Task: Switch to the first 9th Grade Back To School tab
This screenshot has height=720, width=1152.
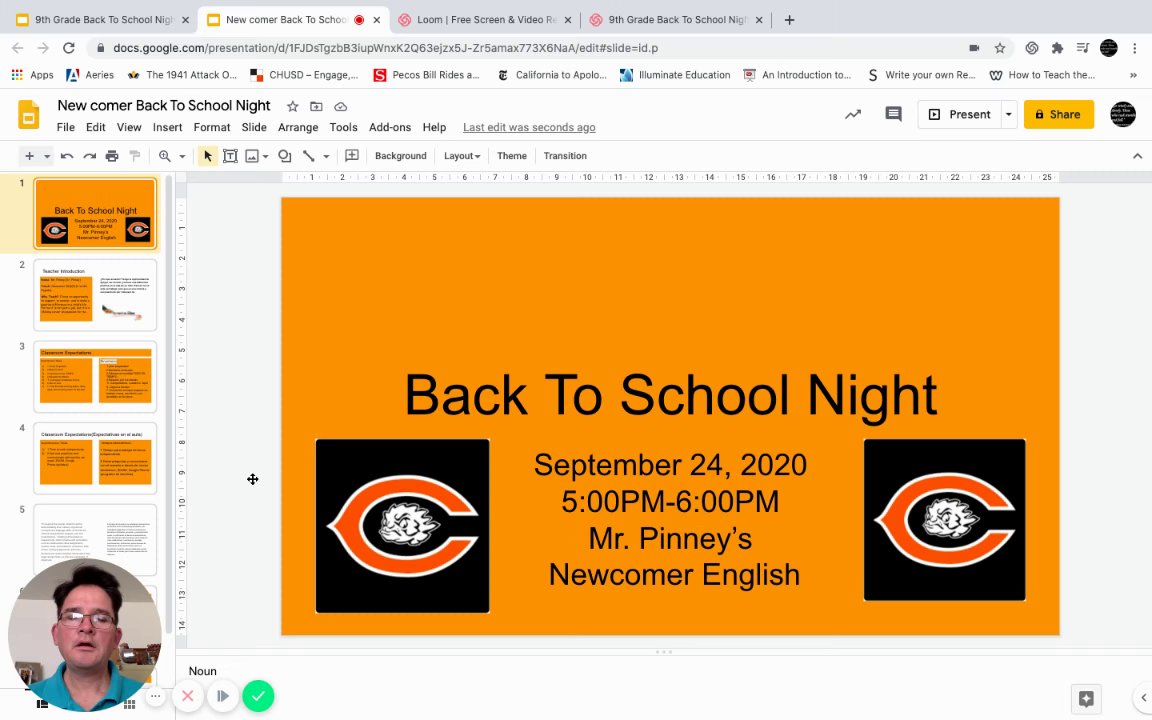Action: pyautogui.click(x=103, y=20)
